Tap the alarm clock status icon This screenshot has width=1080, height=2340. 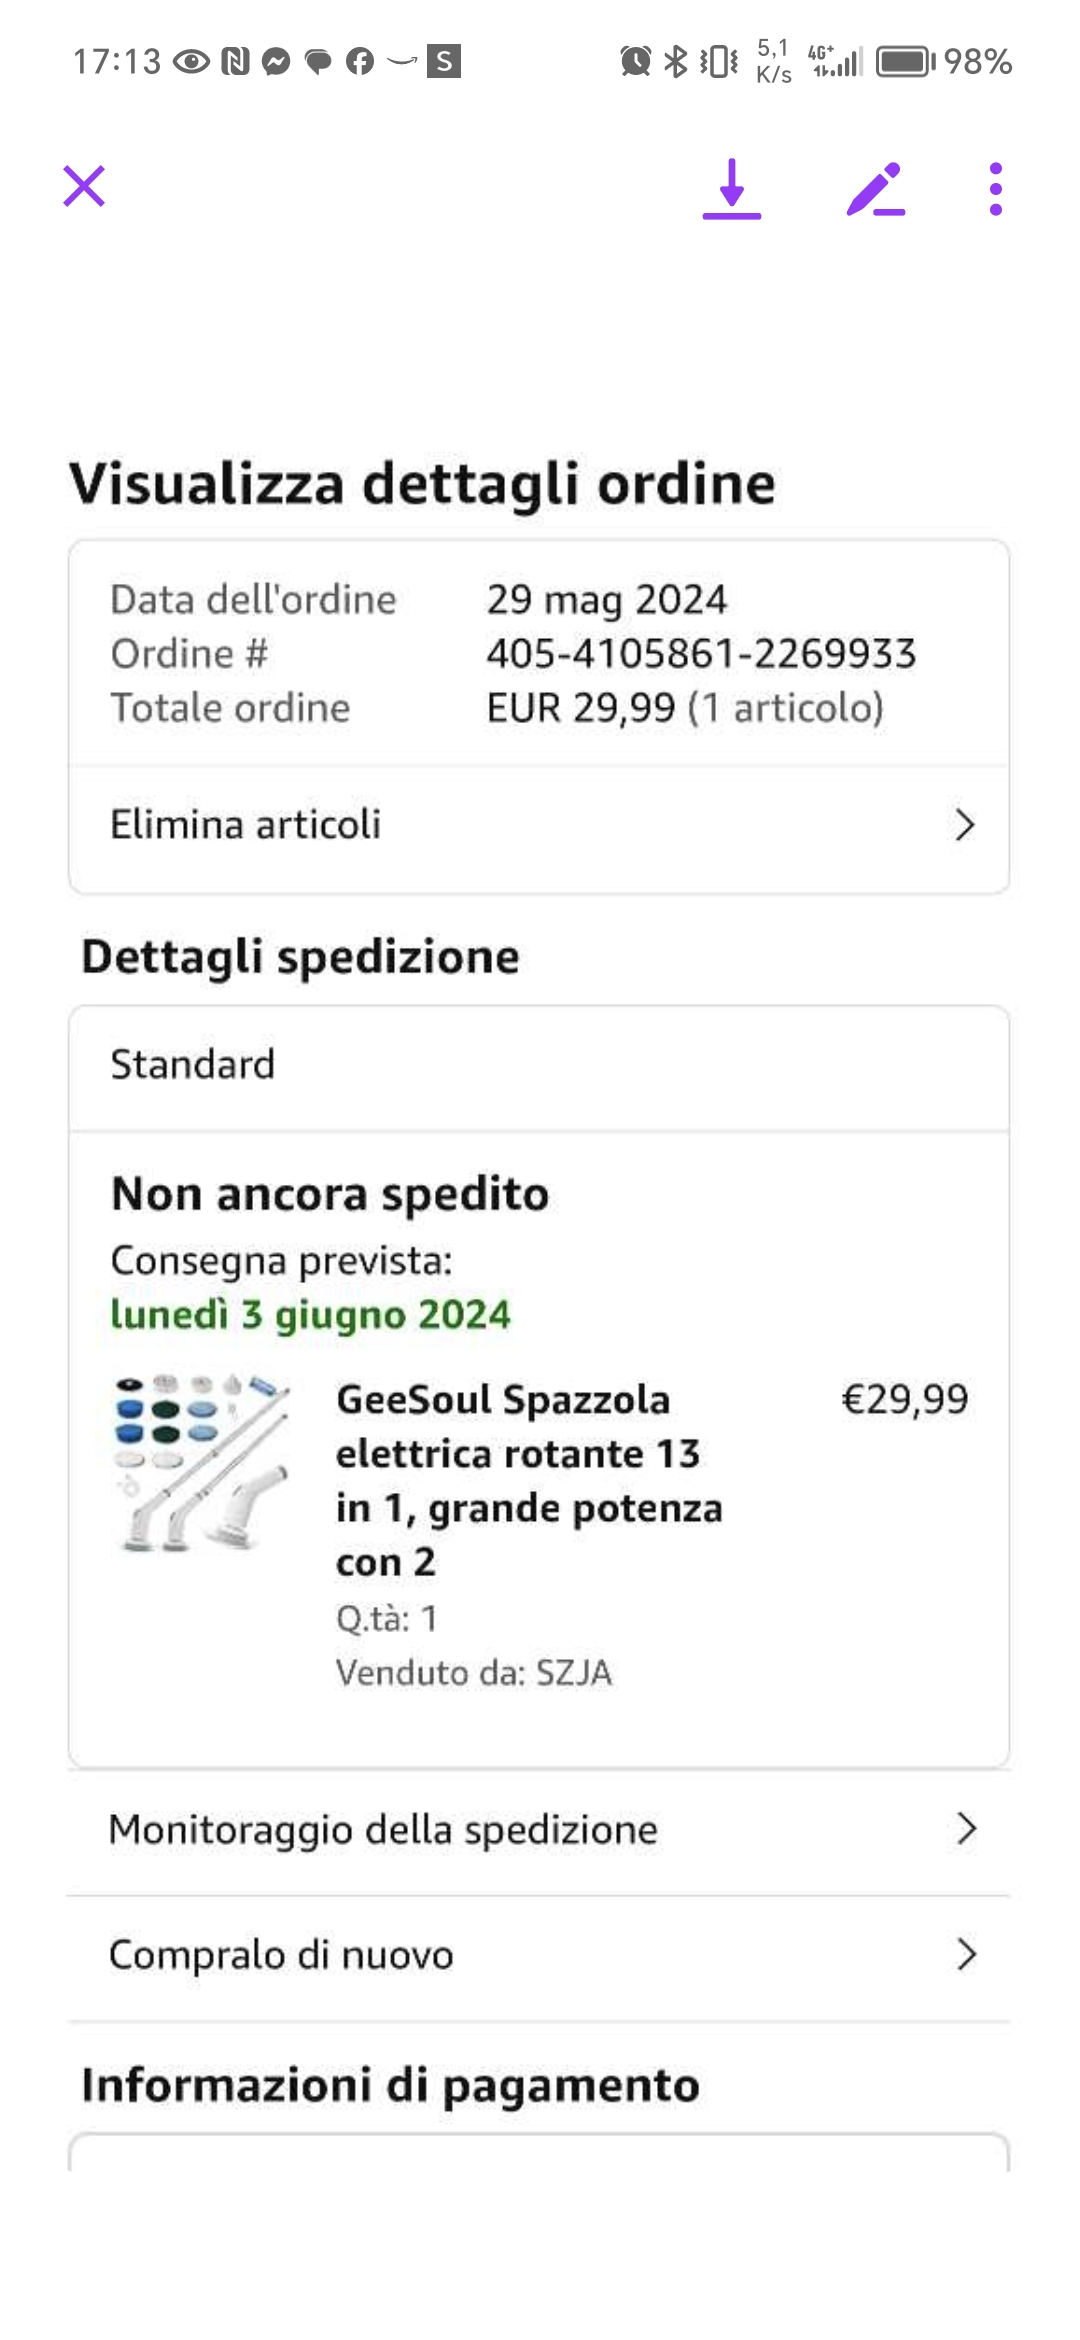[635, 62]
